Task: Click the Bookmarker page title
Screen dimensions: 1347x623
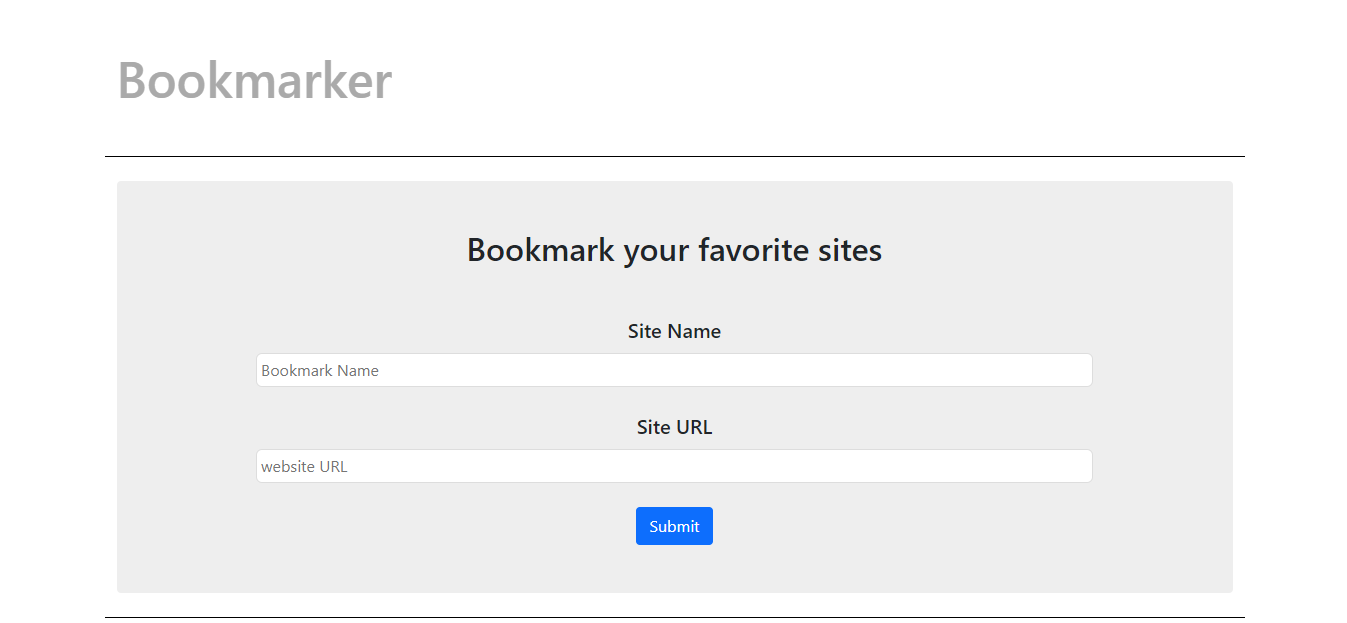Action: (254, 80)
